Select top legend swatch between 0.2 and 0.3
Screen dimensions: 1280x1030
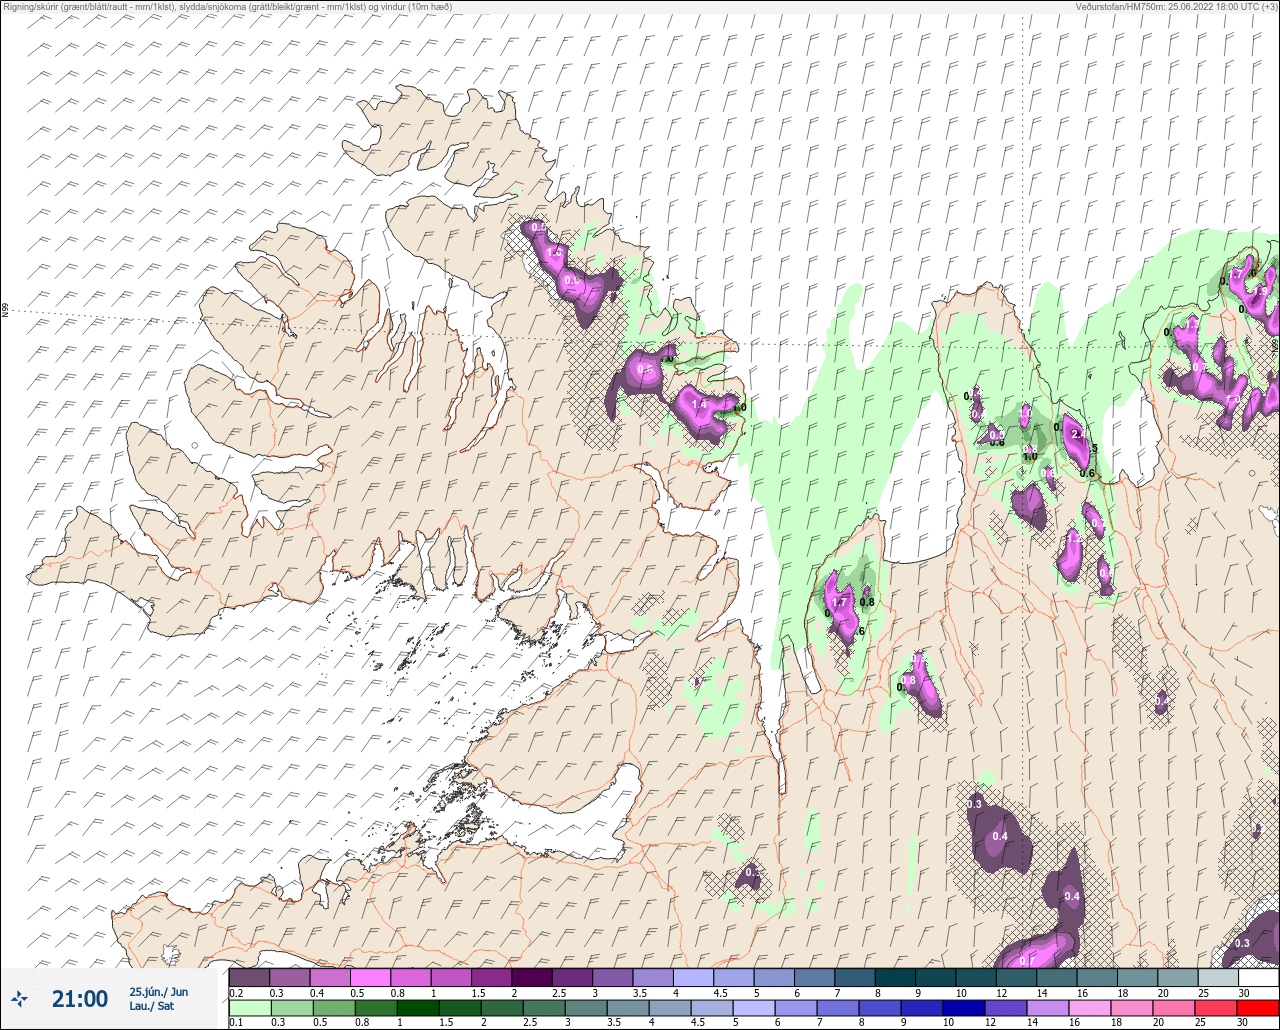coord(250,977)
